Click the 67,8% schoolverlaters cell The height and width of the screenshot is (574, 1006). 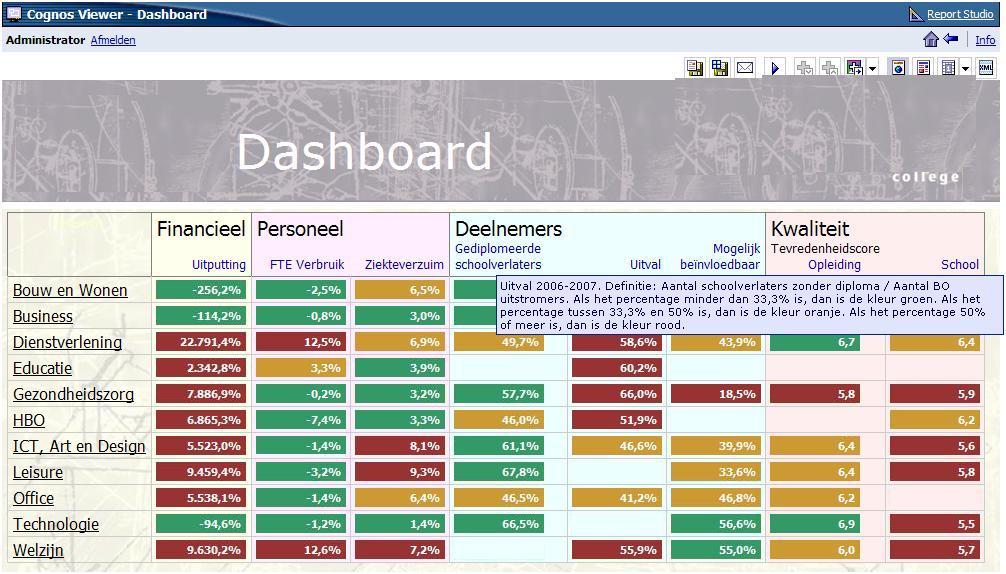499,472
